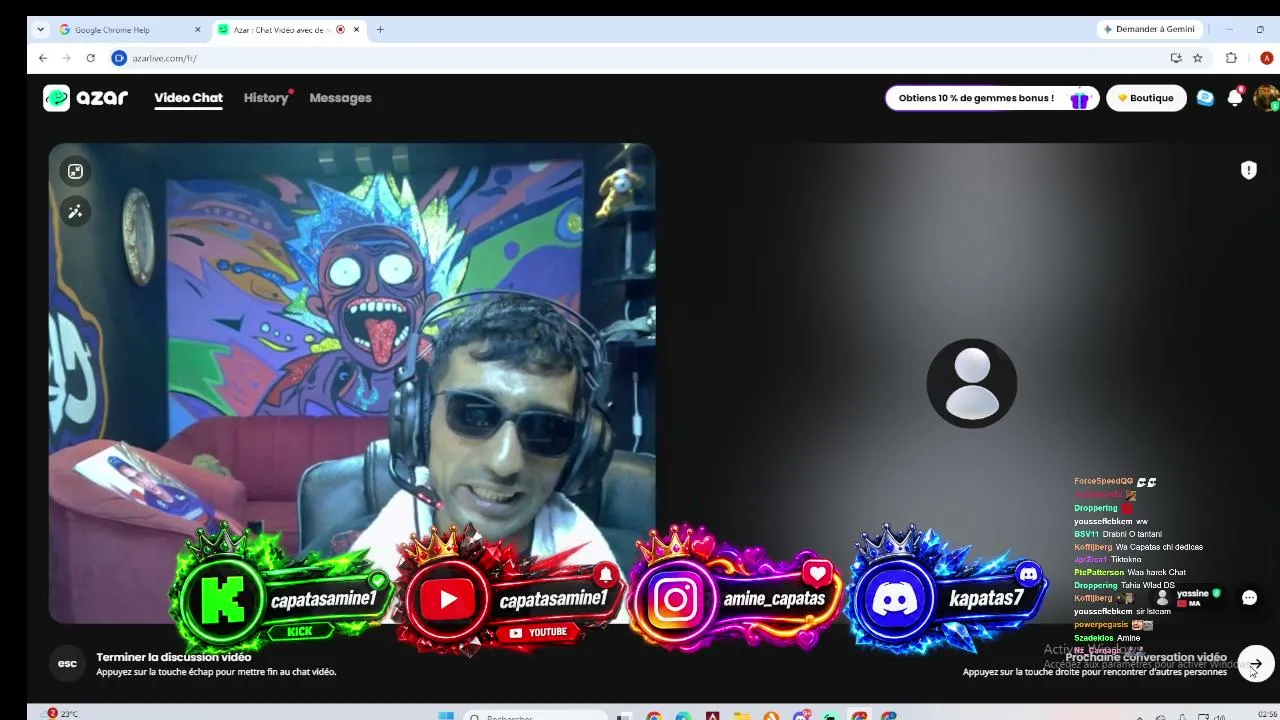Select the Azar Chat Vidéo browser tab
This screenshot has width=1280, height=720.
[288, 30]
